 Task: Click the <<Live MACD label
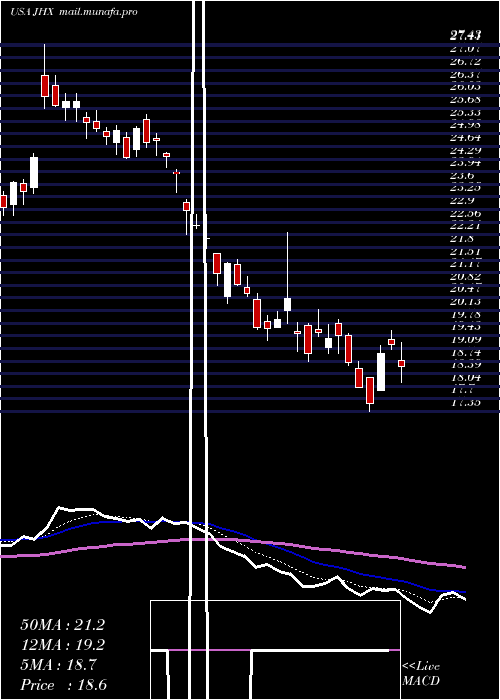421,674
